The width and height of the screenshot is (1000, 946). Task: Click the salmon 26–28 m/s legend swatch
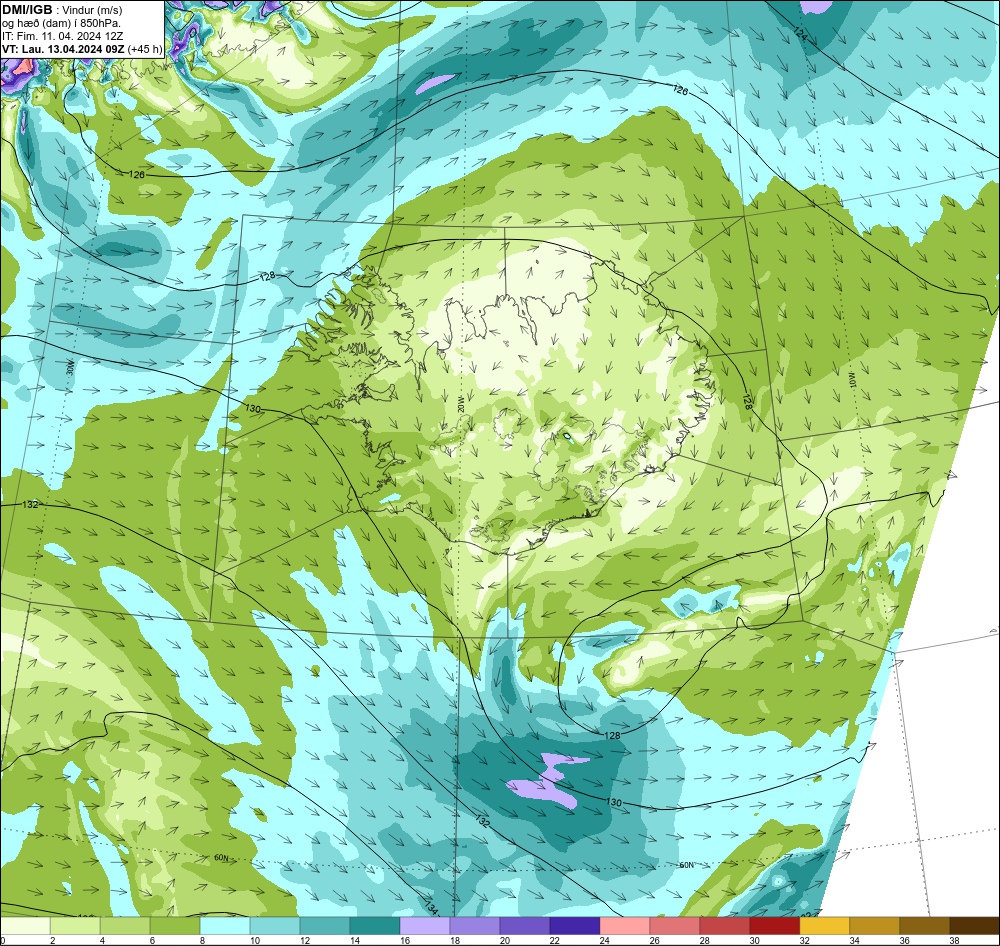click(x=675, y=925)
